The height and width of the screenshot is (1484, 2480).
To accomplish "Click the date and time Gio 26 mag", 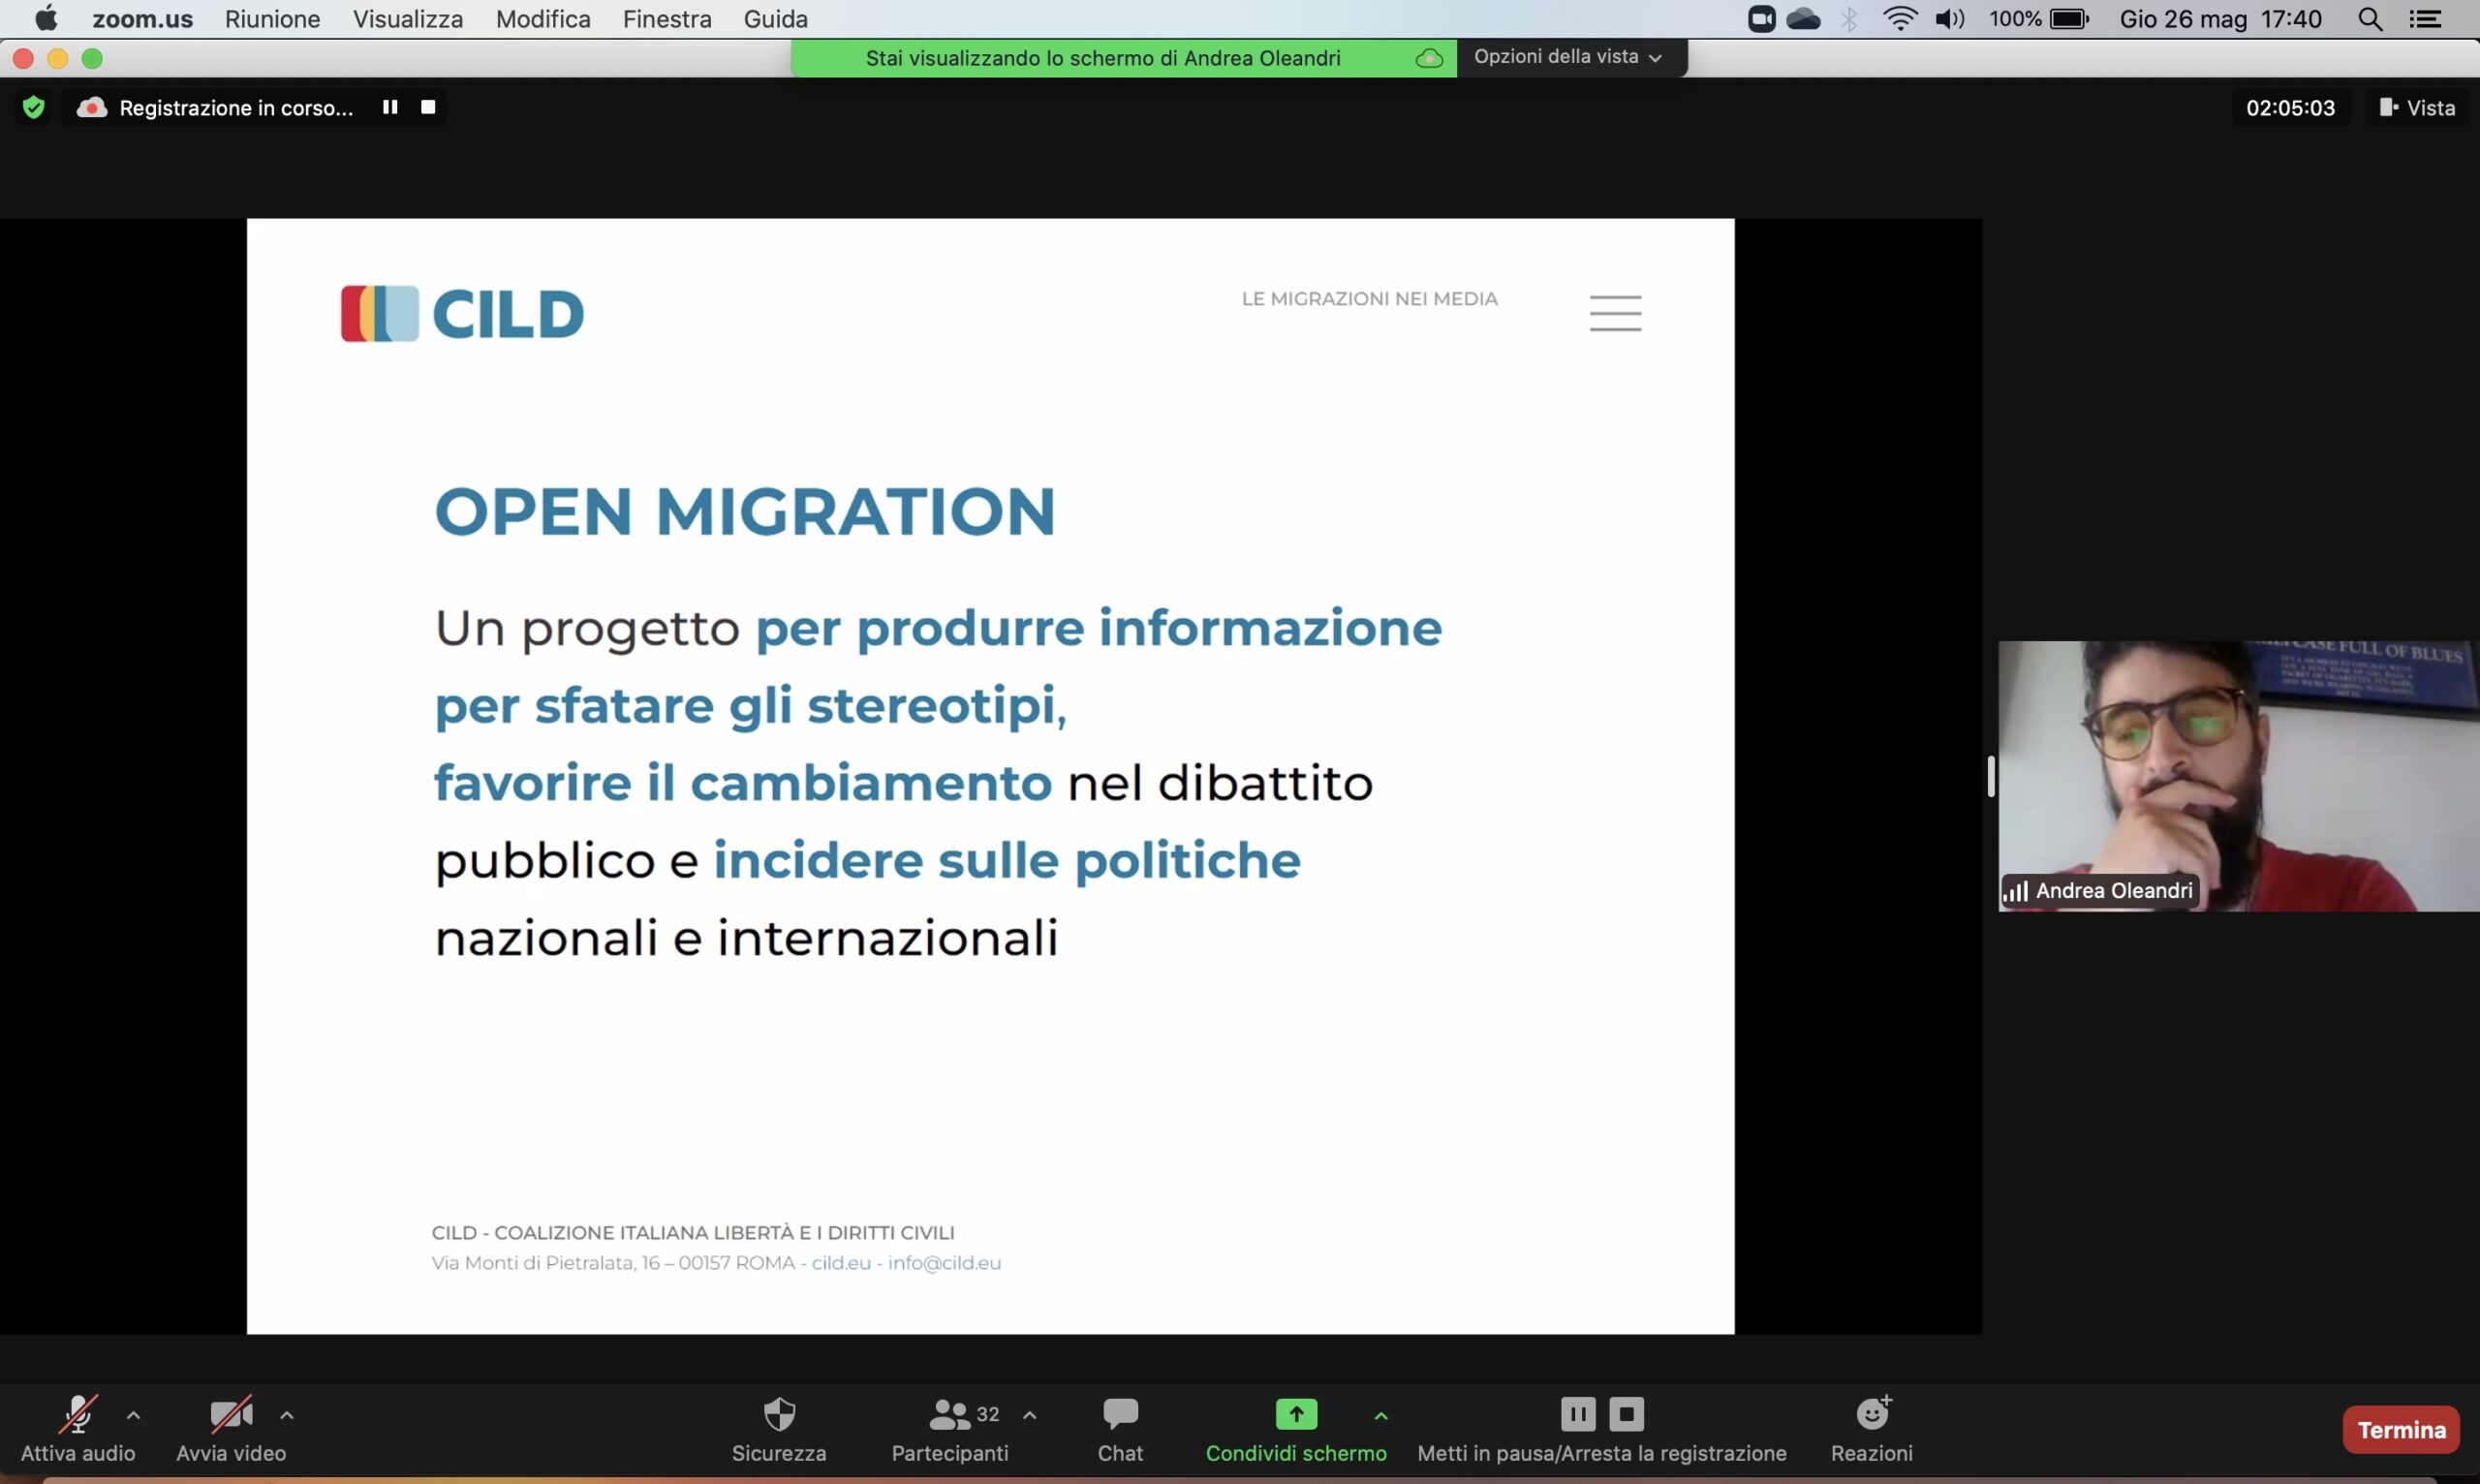I will click(x=2220, y=19).
